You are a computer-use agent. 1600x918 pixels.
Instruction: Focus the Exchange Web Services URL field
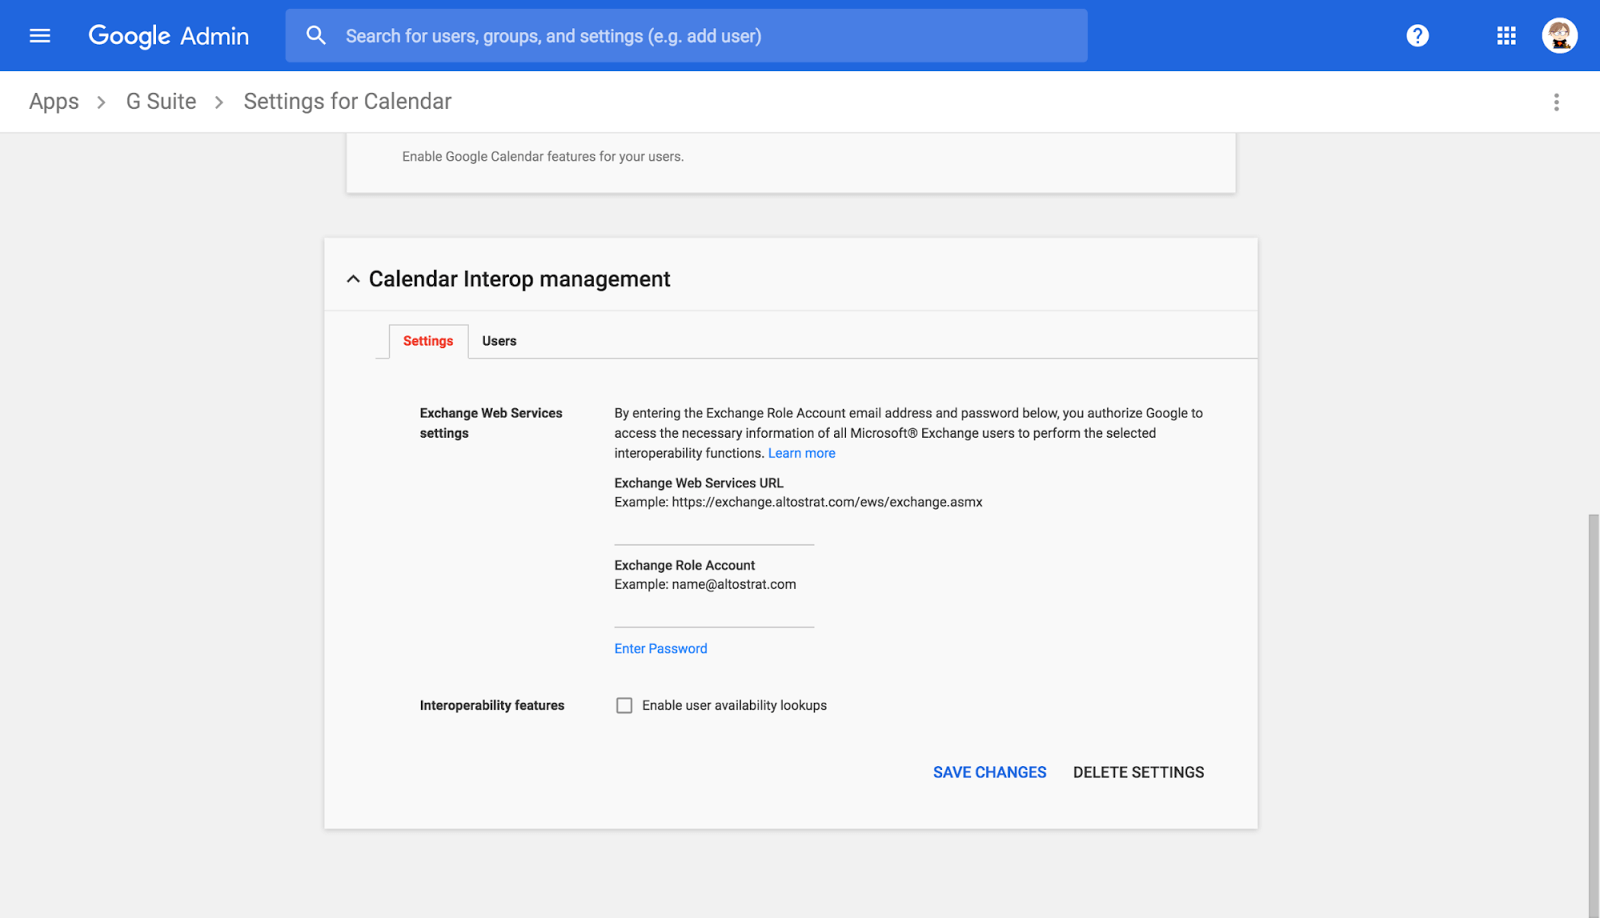714,531
